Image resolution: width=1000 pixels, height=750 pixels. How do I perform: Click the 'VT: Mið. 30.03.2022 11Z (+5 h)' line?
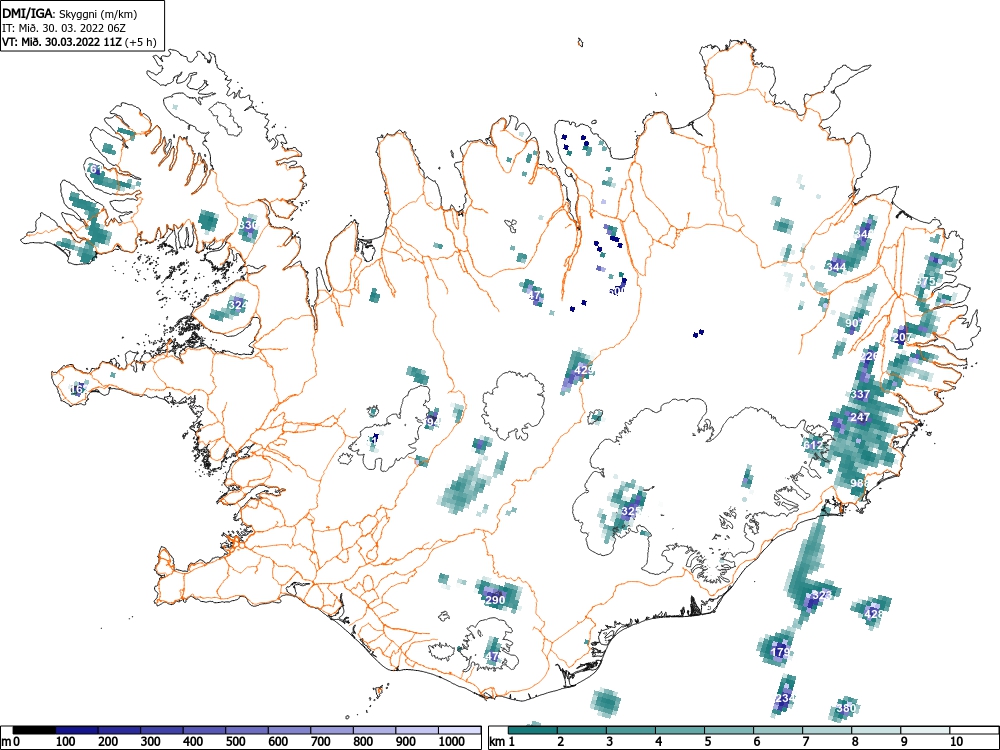point(78,42)
